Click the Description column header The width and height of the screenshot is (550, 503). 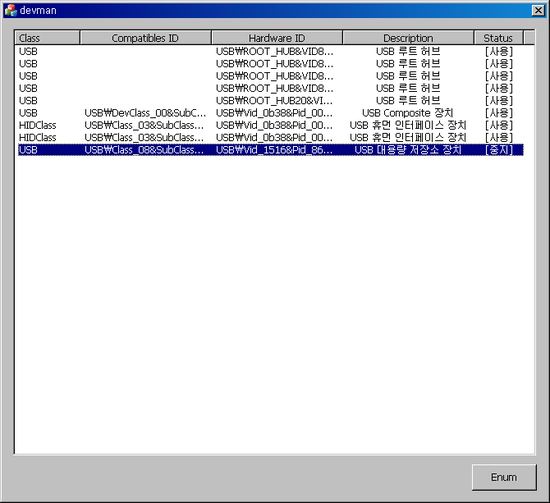[408, 38]
